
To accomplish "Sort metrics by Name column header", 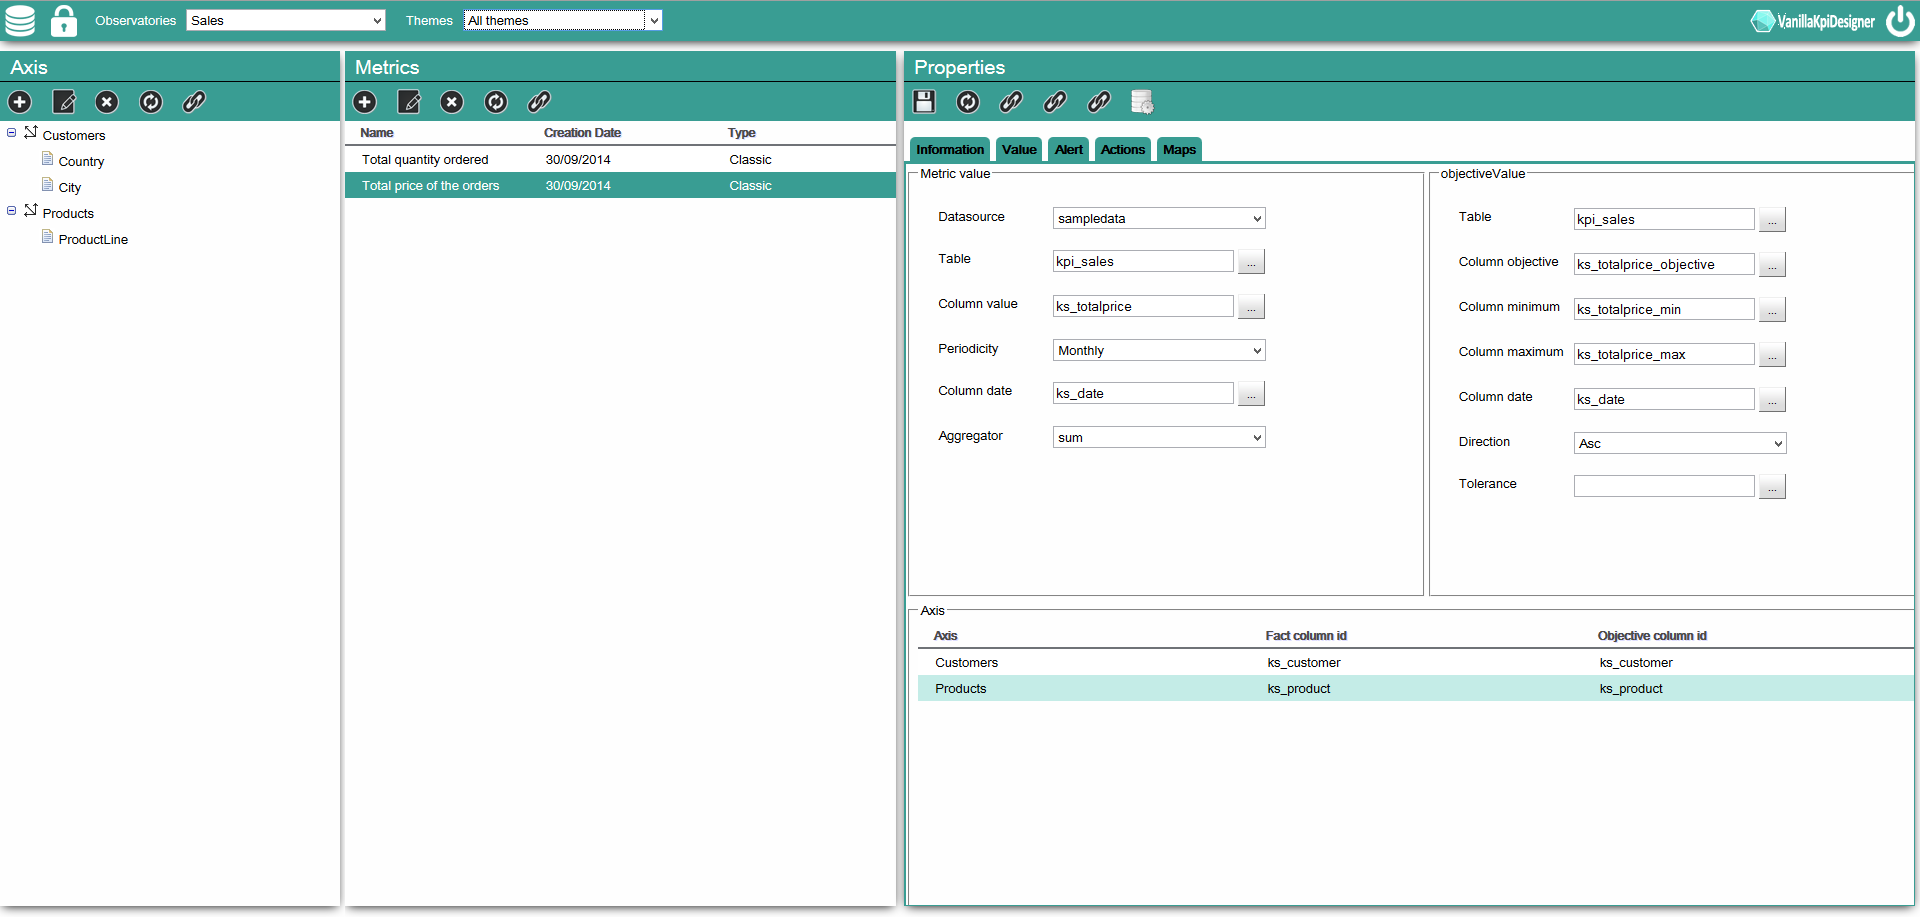I will (377, 133).
